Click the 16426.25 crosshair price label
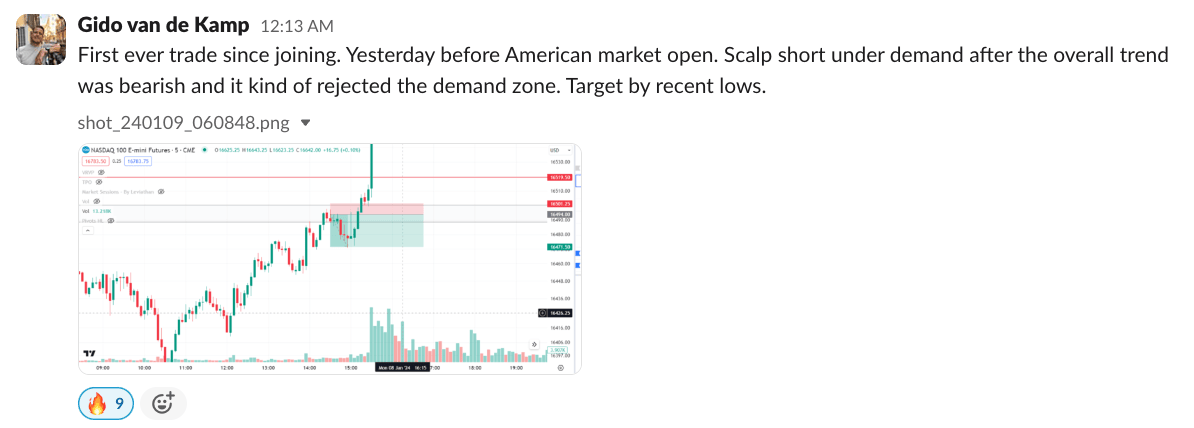 click(x=558, y=312)
